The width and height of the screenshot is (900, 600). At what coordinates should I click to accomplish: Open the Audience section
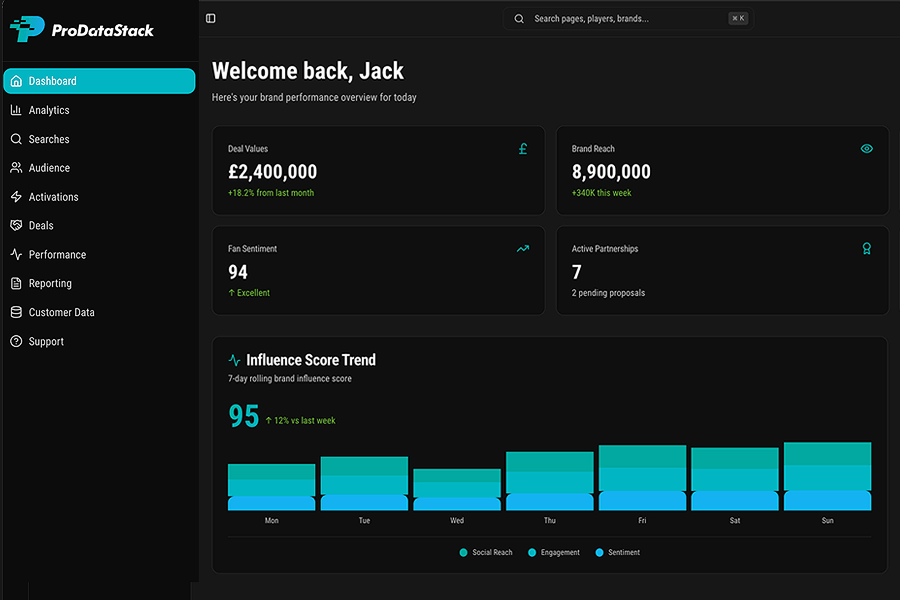(x=49, y=168)
